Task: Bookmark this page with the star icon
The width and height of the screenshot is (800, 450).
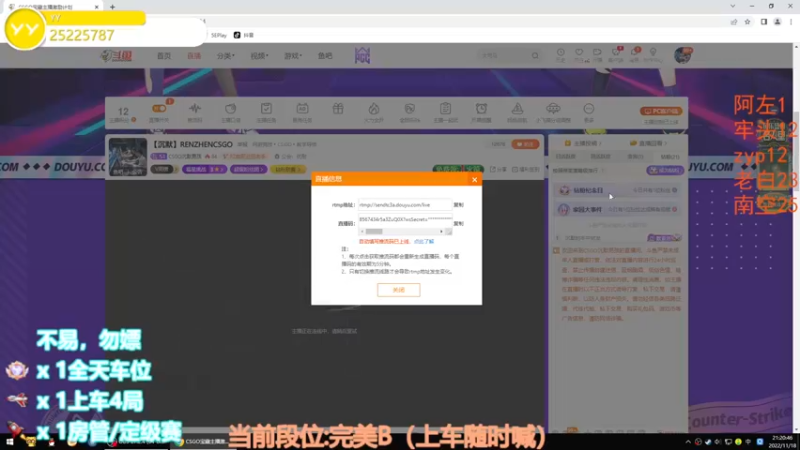Action: pyautogui.click(x=747, y=22)
